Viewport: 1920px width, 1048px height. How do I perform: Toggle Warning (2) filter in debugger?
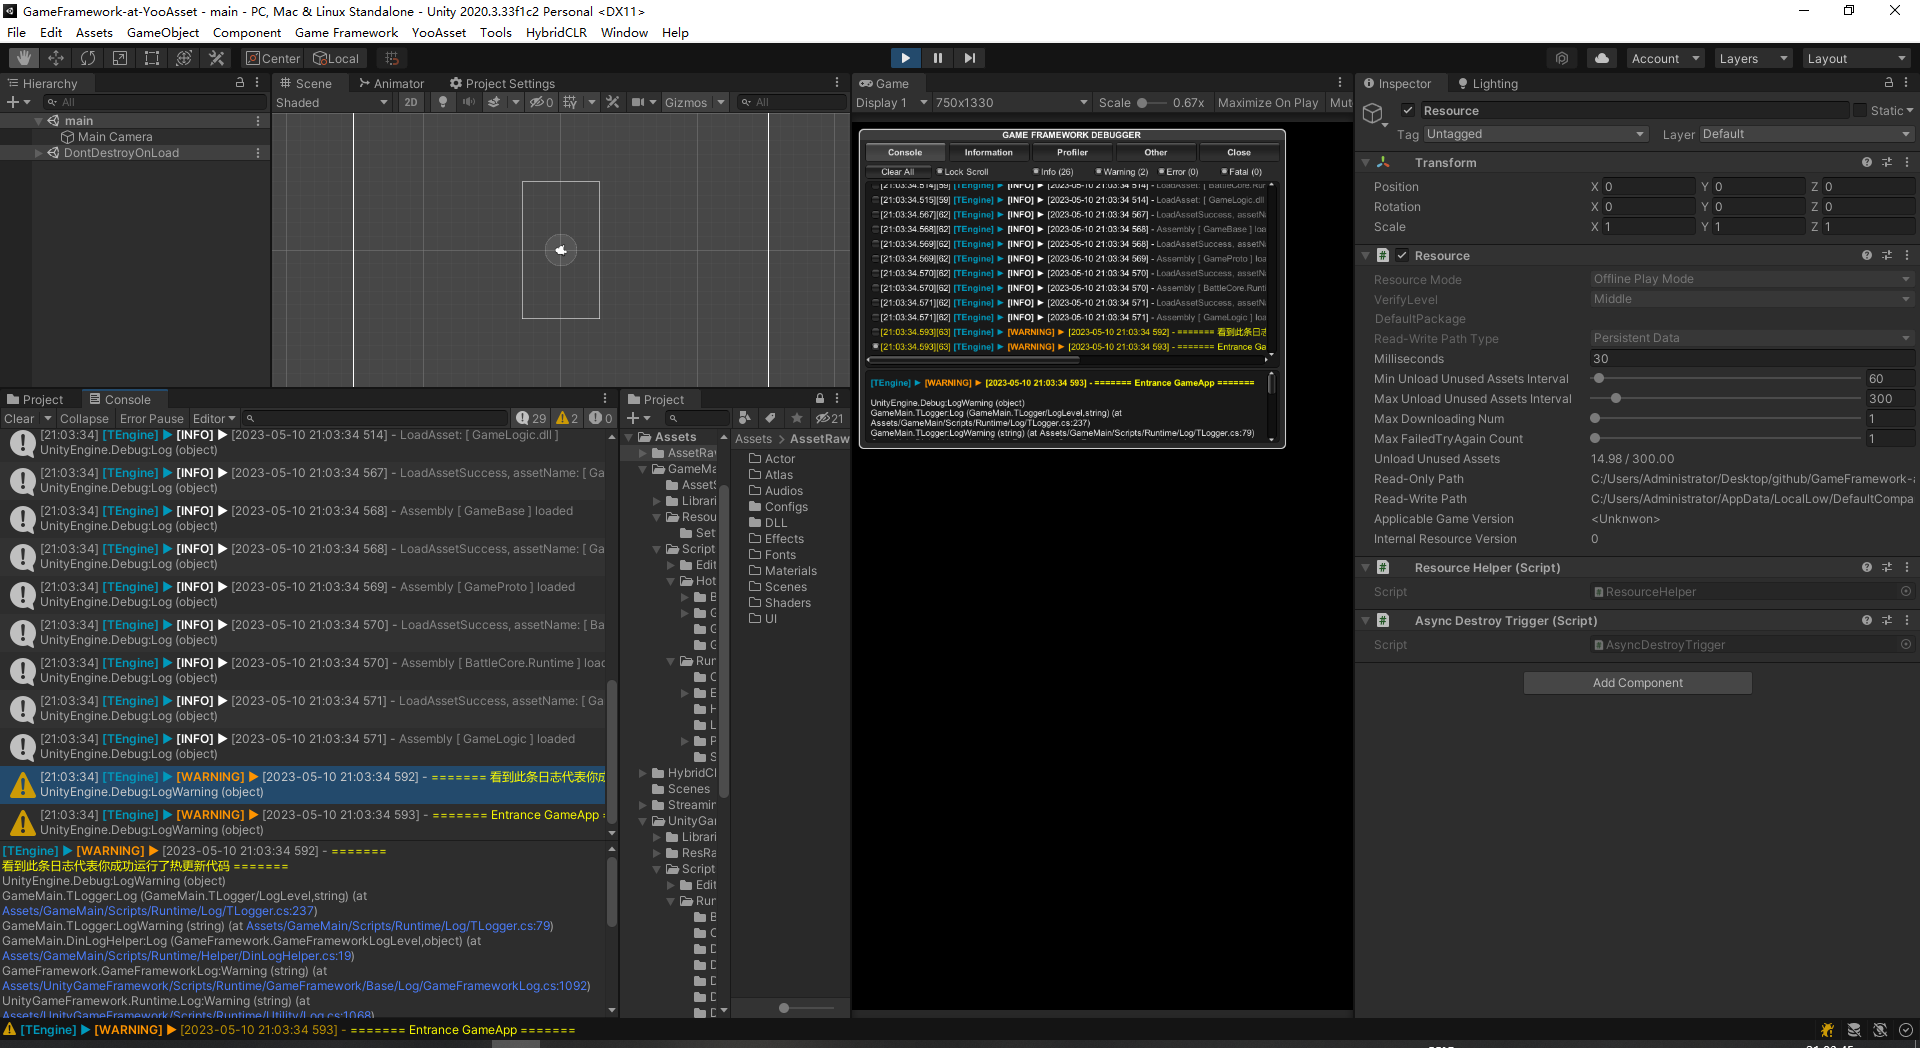[x=1122, y=172]
